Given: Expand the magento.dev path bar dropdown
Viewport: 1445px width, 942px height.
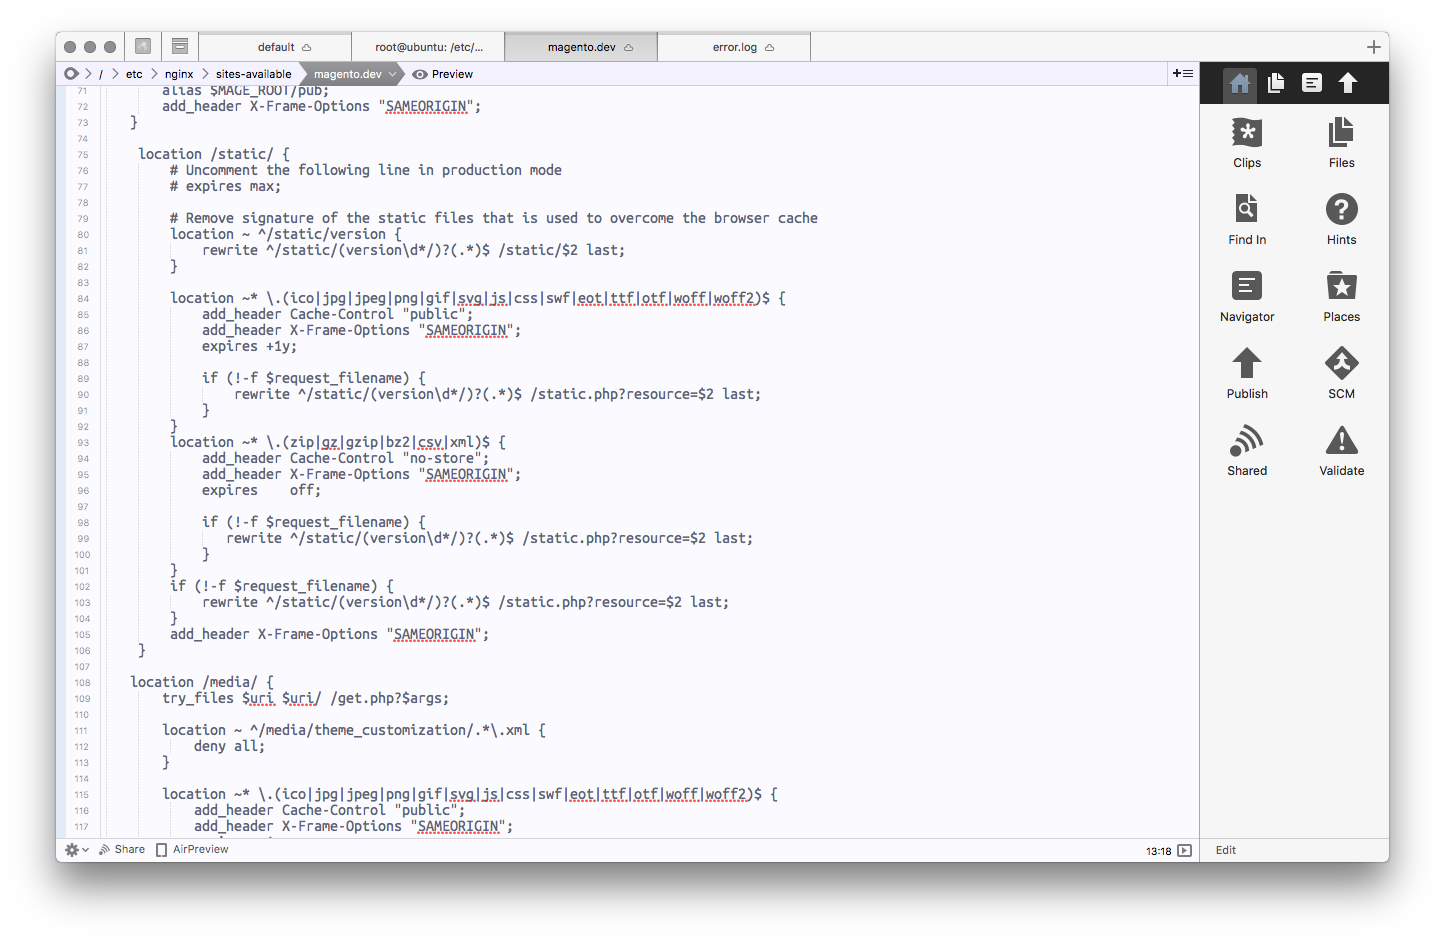Looking at the screenshot, I should 393,74.
